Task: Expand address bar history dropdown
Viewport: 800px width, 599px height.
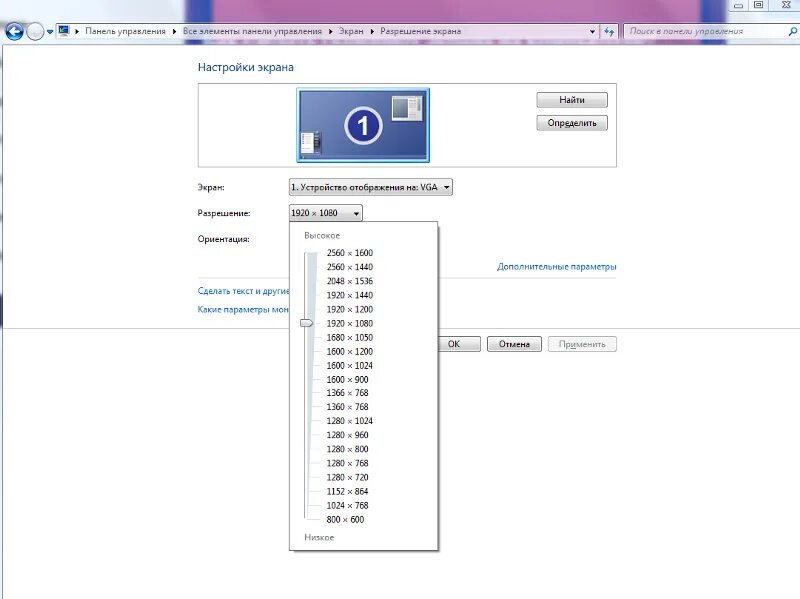Action: (592, 32)
